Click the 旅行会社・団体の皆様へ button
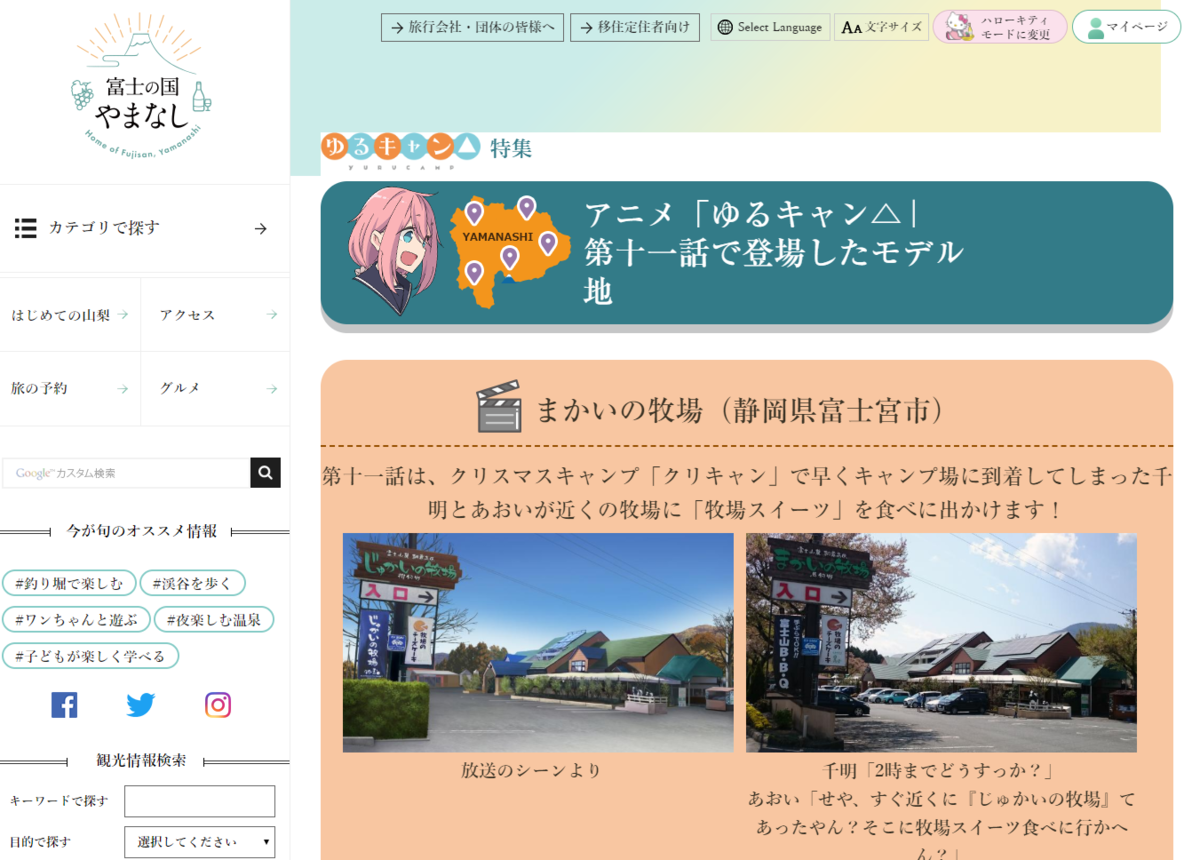The height and width of the screenshot is (860, 1200). point(471,27)
